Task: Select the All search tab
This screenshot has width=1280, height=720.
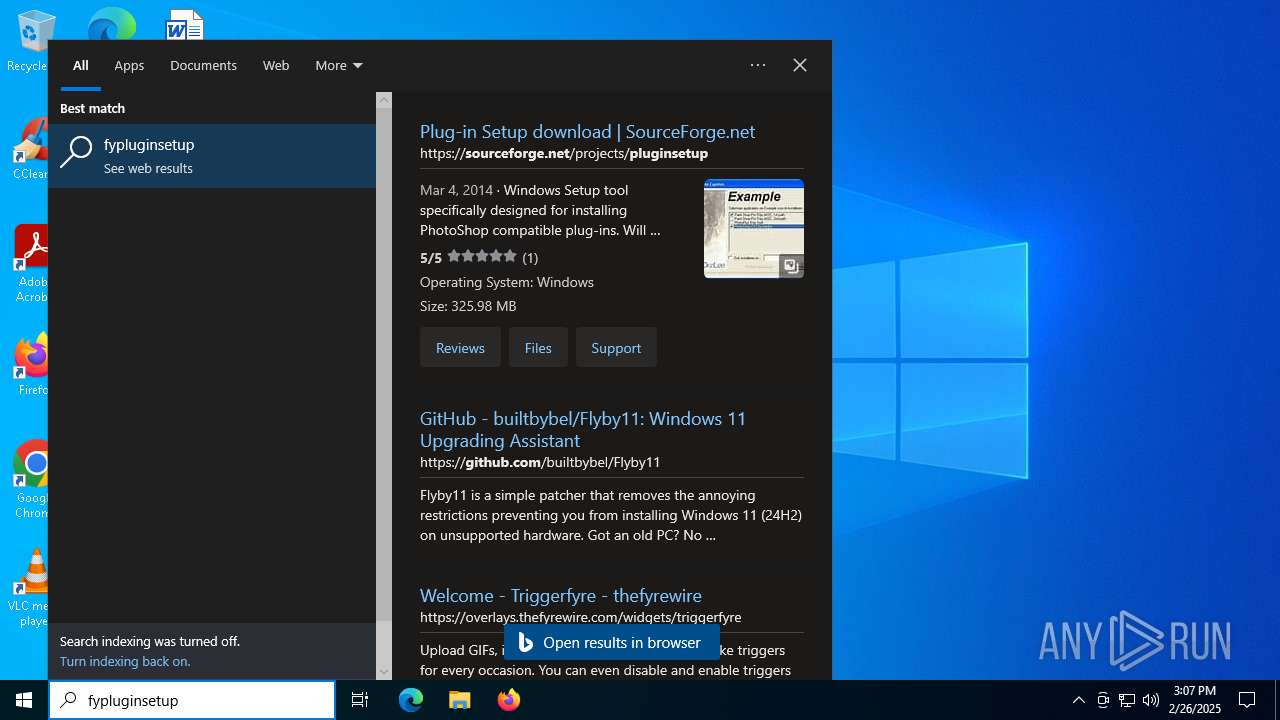Action: coord(81,65)
